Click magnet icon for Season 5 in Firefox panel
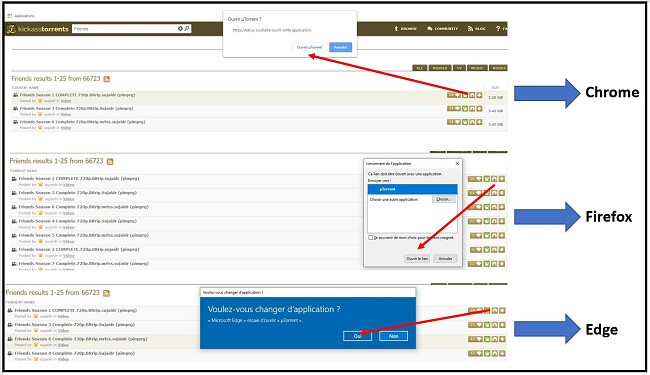The width and height of the screenshot is (650, 375). (x=494, y=235)
